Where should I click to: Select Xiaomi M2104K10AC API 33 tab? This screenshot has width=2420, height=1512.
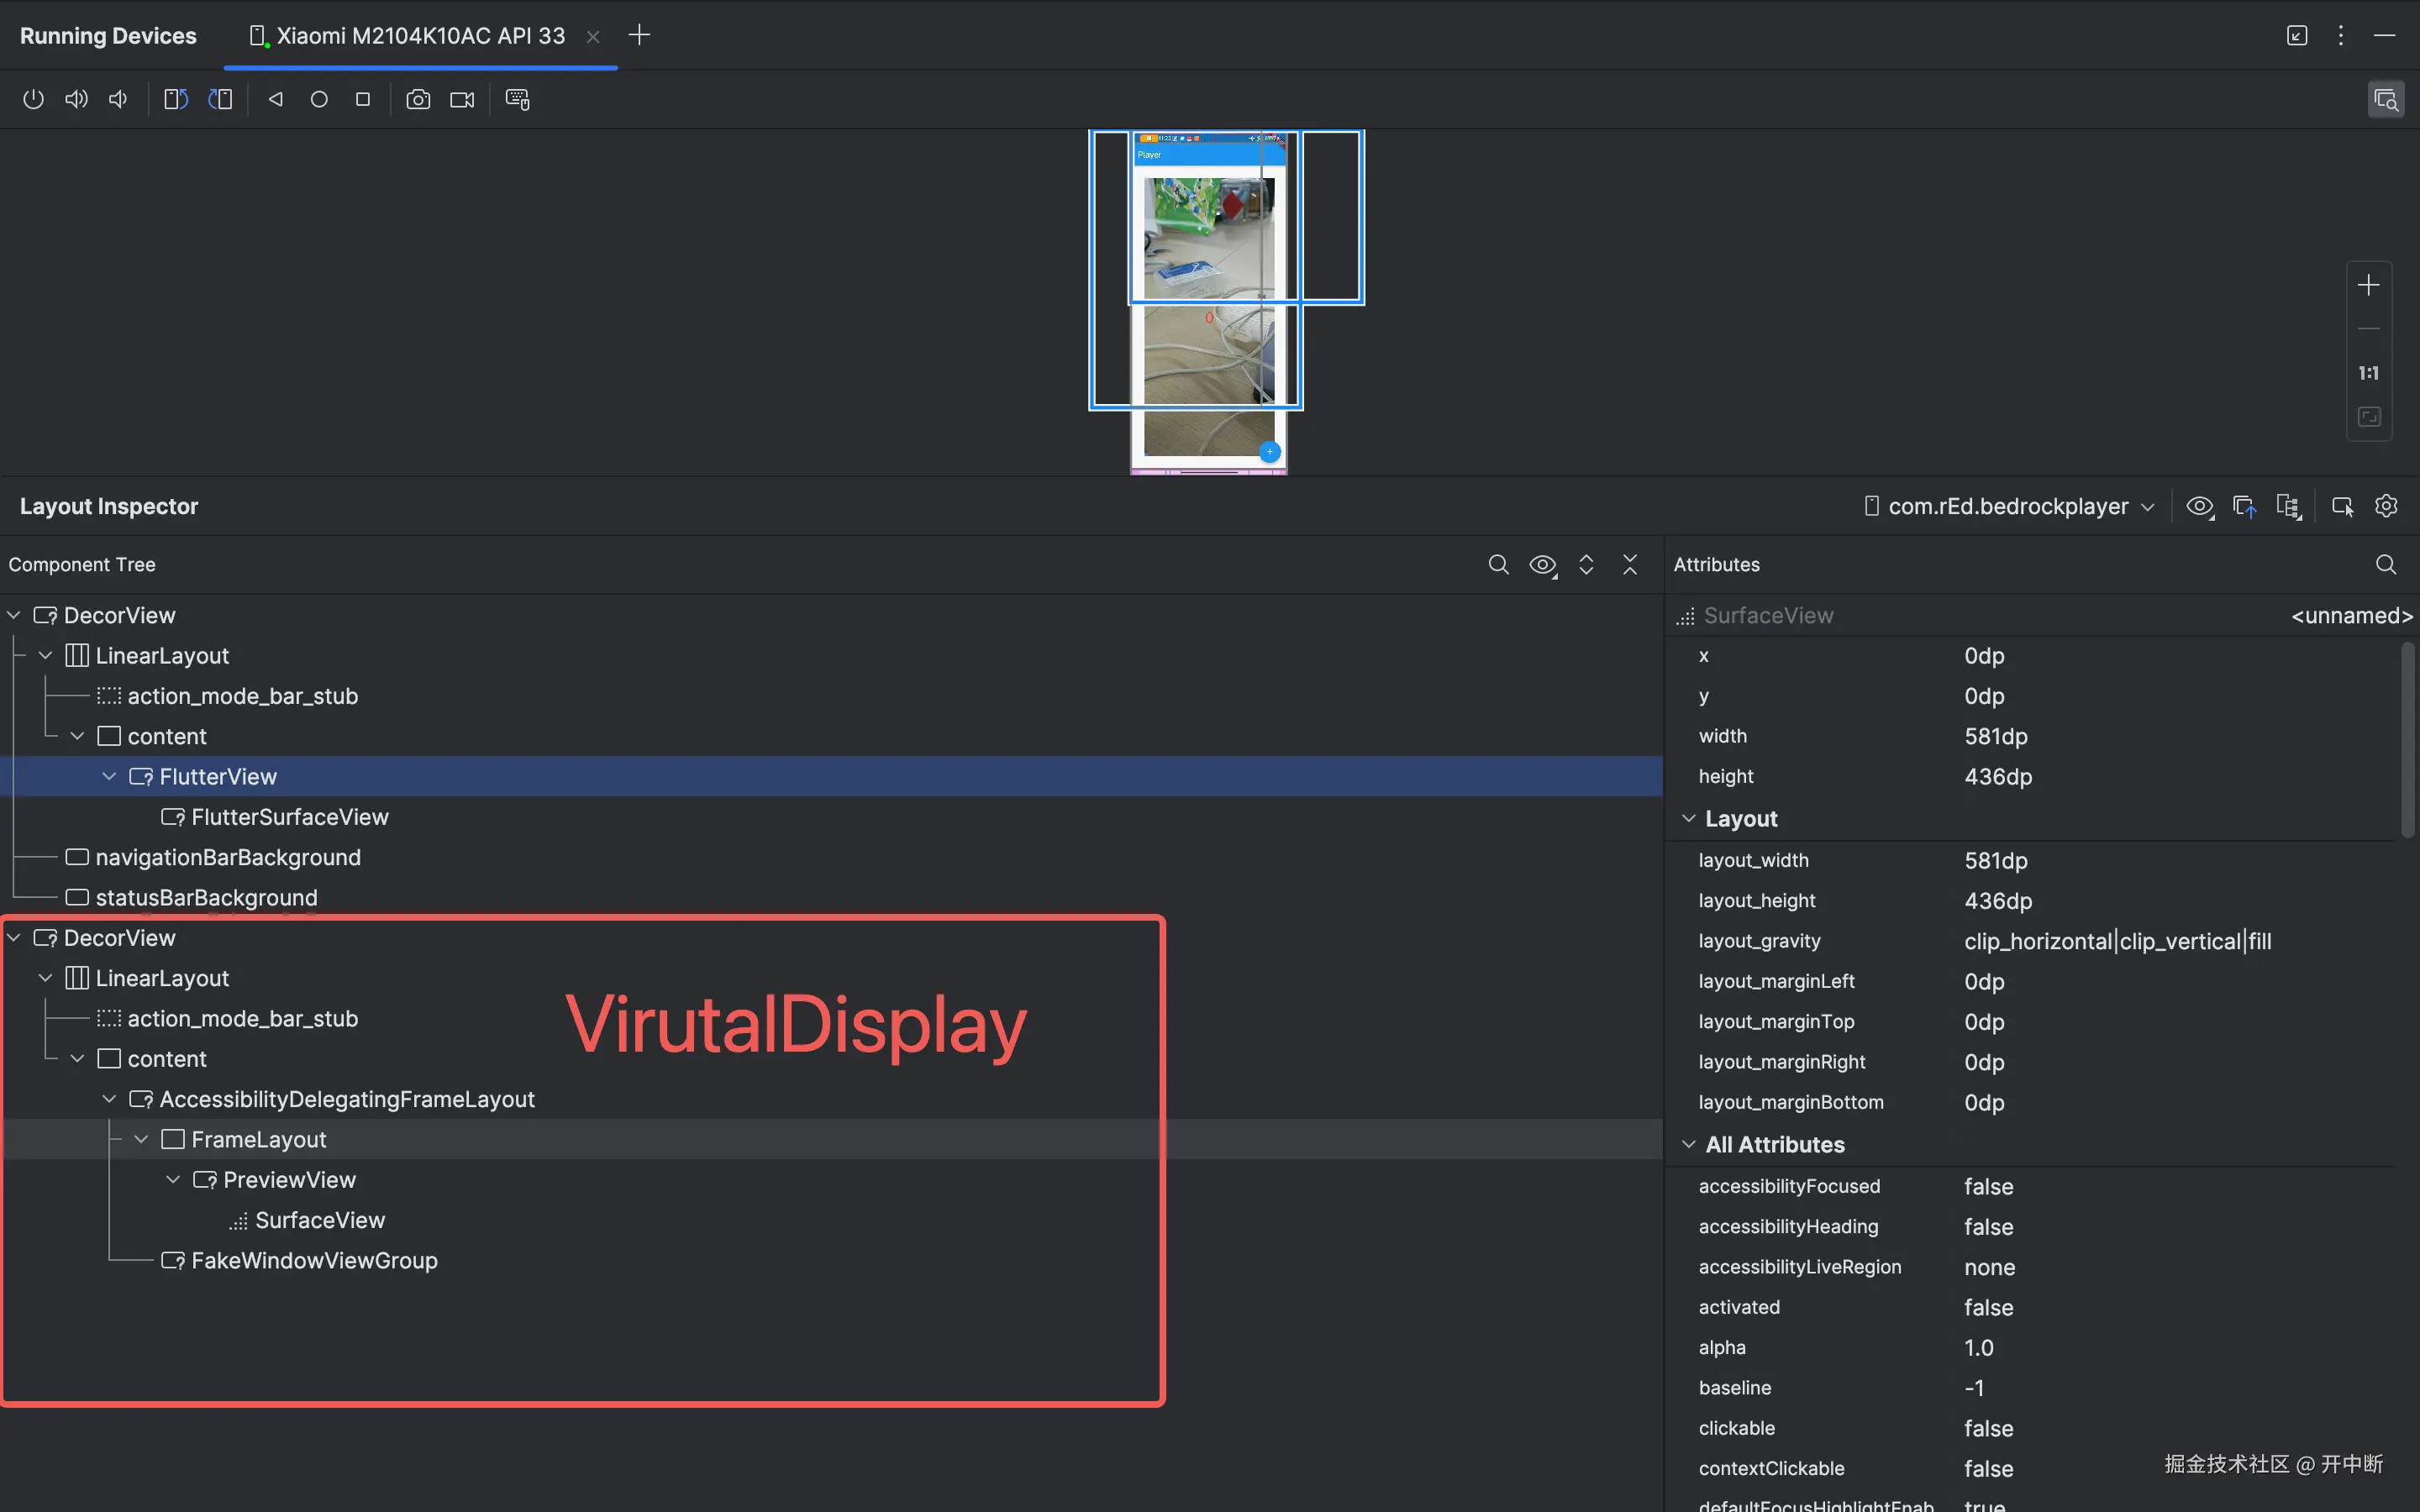(x=420, y=36)
